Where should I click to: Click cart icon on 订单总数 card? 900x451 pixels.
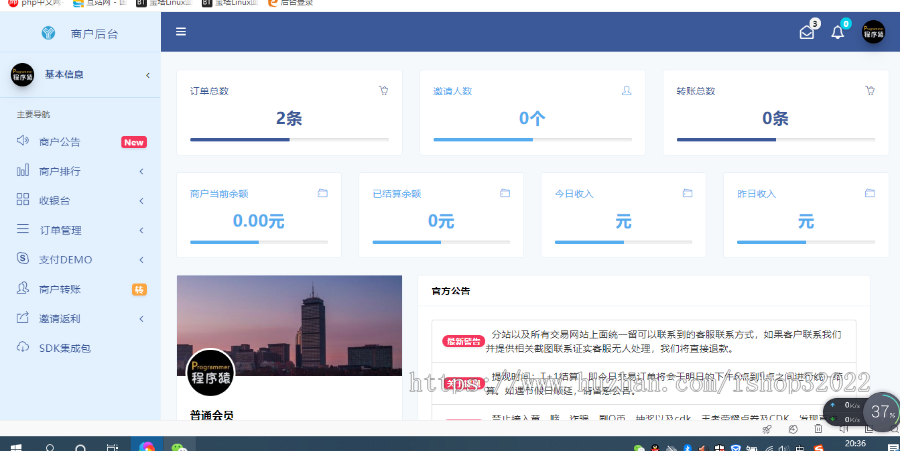point(383,90)
